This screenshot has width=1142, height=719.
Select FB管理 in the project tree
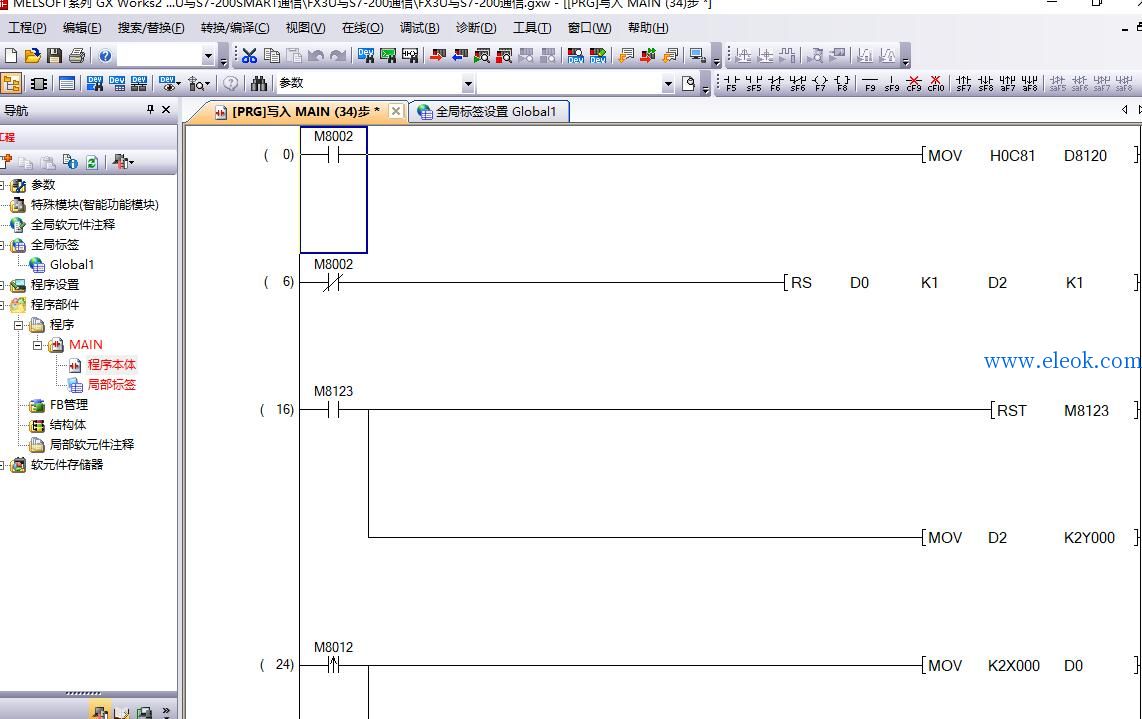click(x=68, y=405)
